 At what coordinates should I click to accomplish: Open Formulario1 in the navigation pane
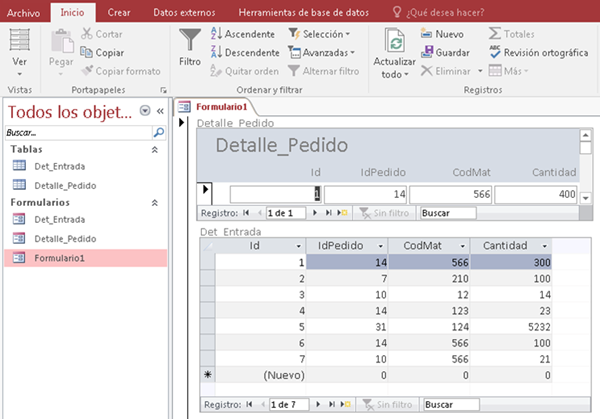60,257
